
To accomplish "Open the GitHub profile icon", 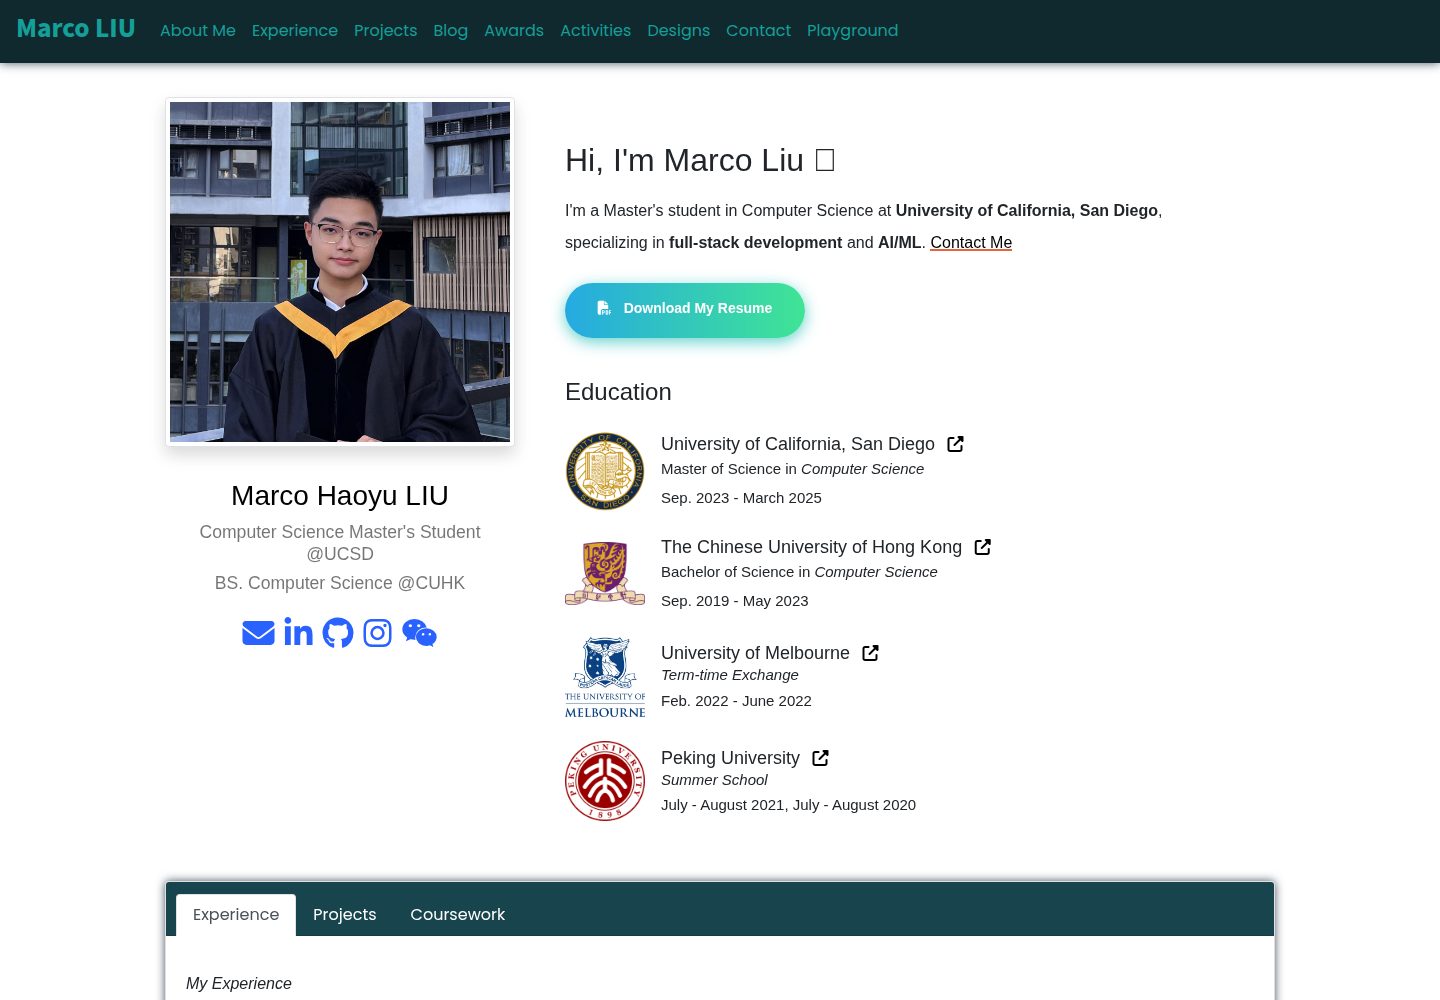I will [338, 633].
